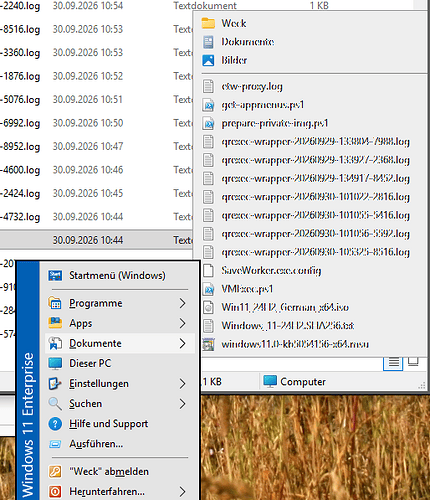Switch Explorer to large icons view button
This screenshot has width=430, height=500.
(413, 362)
